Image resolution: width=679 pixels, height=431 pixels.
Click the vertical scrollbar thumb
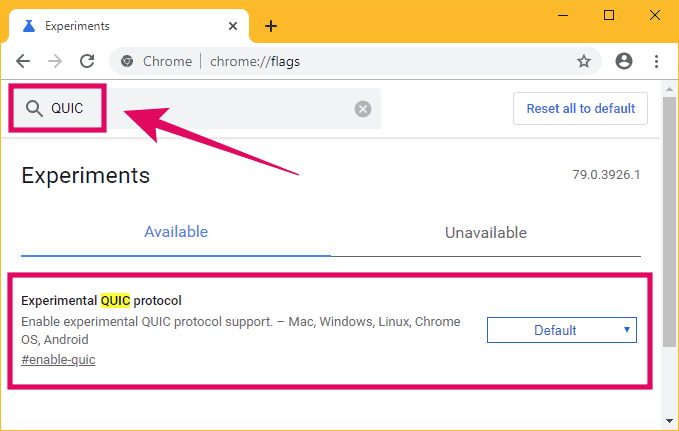[x=669, y=222]
